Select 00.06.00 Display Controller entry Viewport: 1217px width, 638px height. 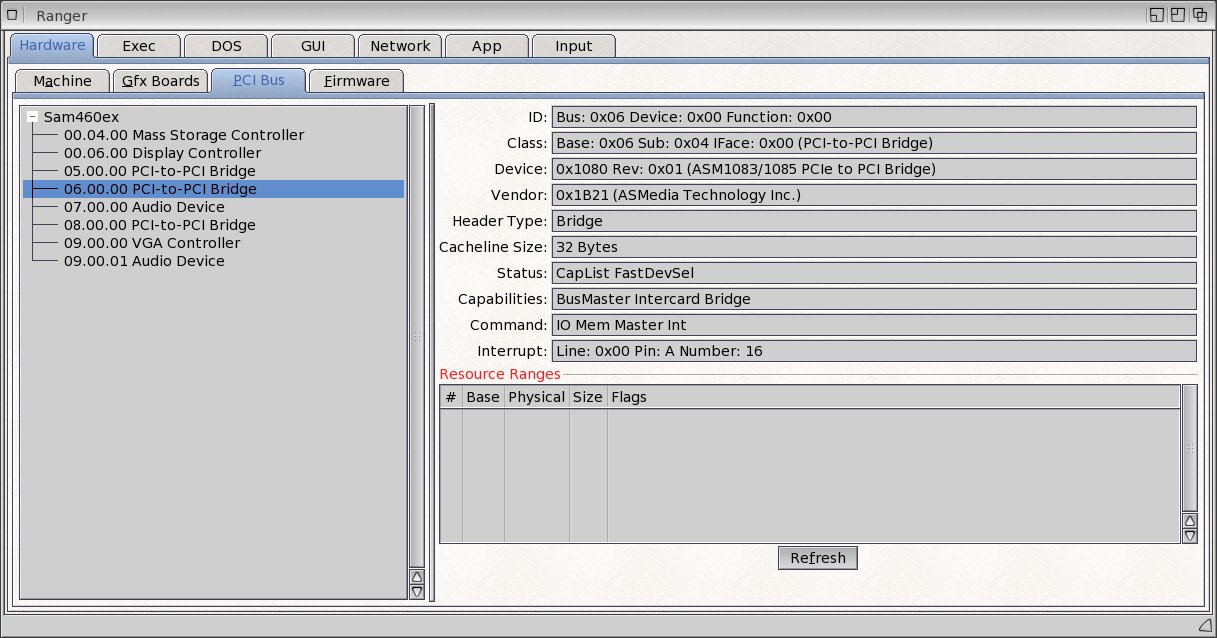(162, 153)
